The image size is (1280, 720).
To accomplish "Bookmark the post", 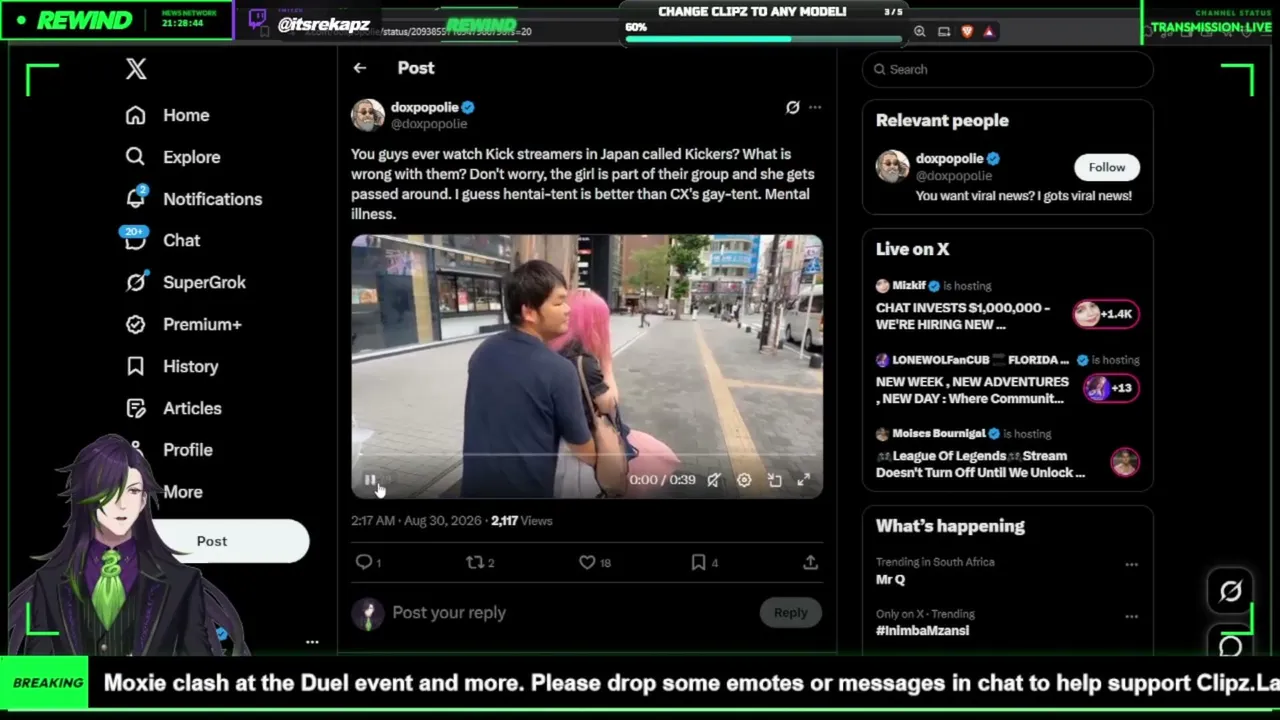I will [x=698, y=562].
